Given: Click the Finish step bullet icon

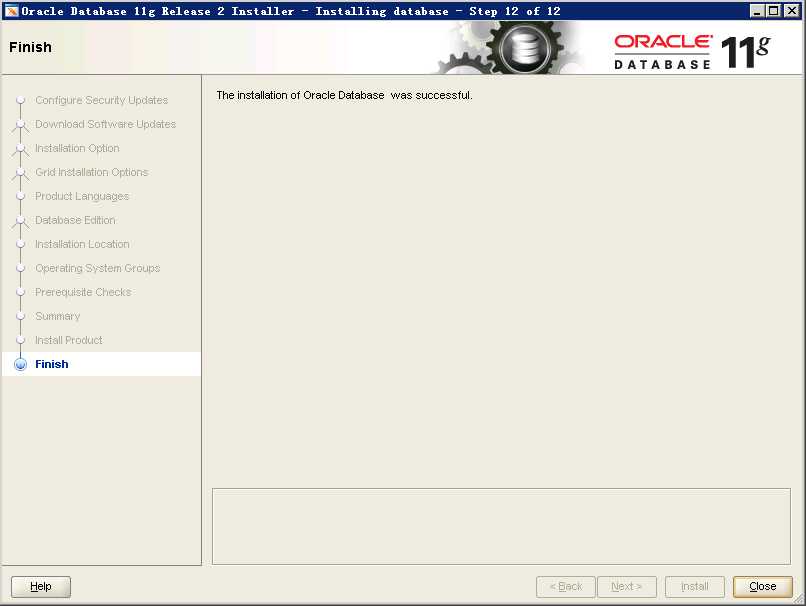Looking at the screenshot, I should (21, 364).
